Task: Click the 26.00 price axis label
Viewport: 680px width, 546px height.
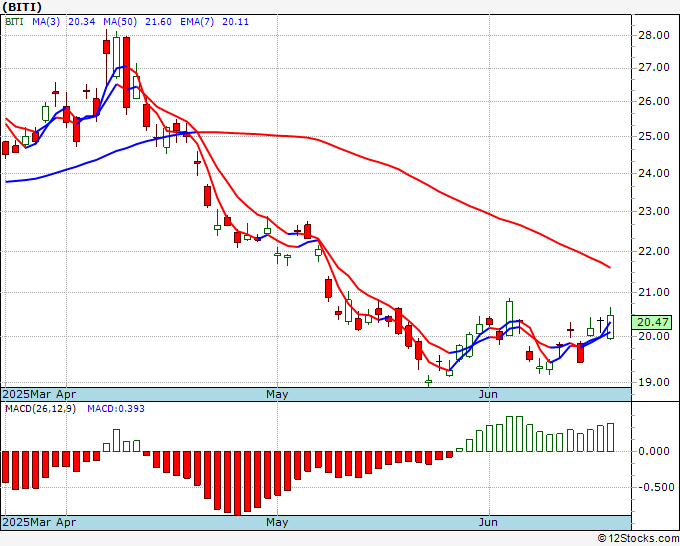Action: pyautogui.click(x=654, y=101)
